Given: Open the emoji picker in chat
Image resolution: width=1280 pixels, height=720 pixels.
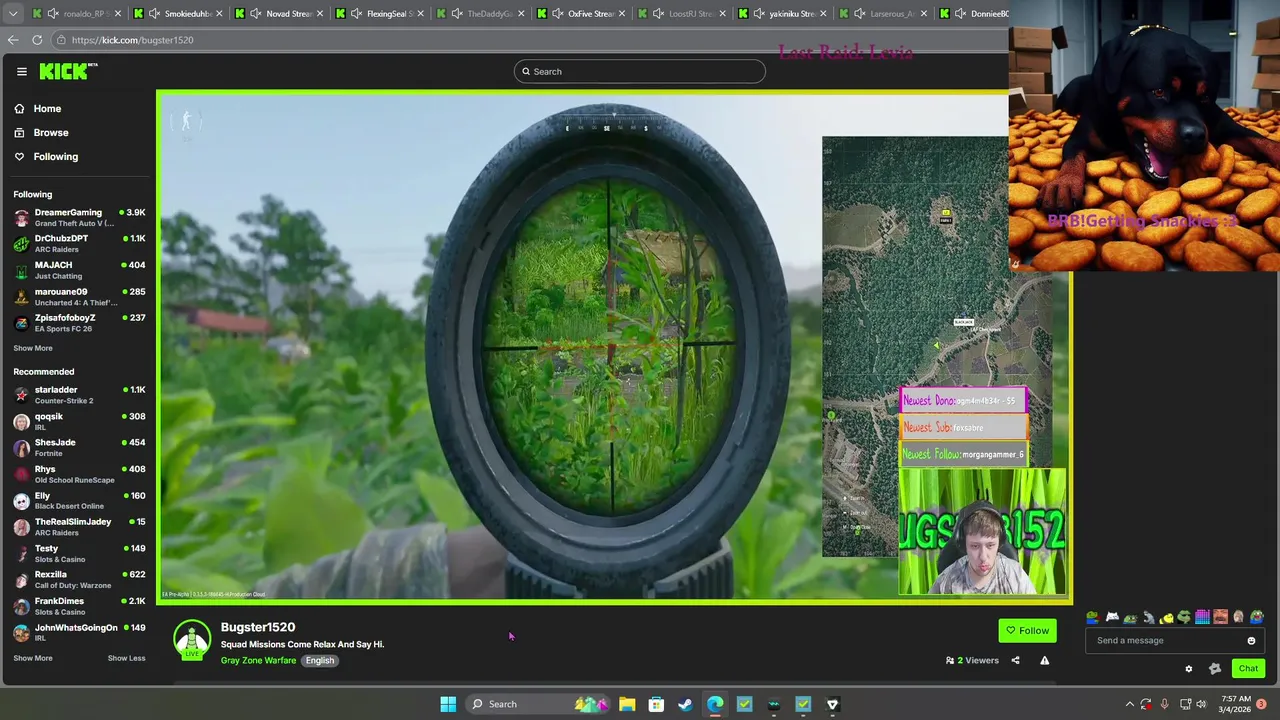Looking at the screenshot, I should [x=1251, y=640].
